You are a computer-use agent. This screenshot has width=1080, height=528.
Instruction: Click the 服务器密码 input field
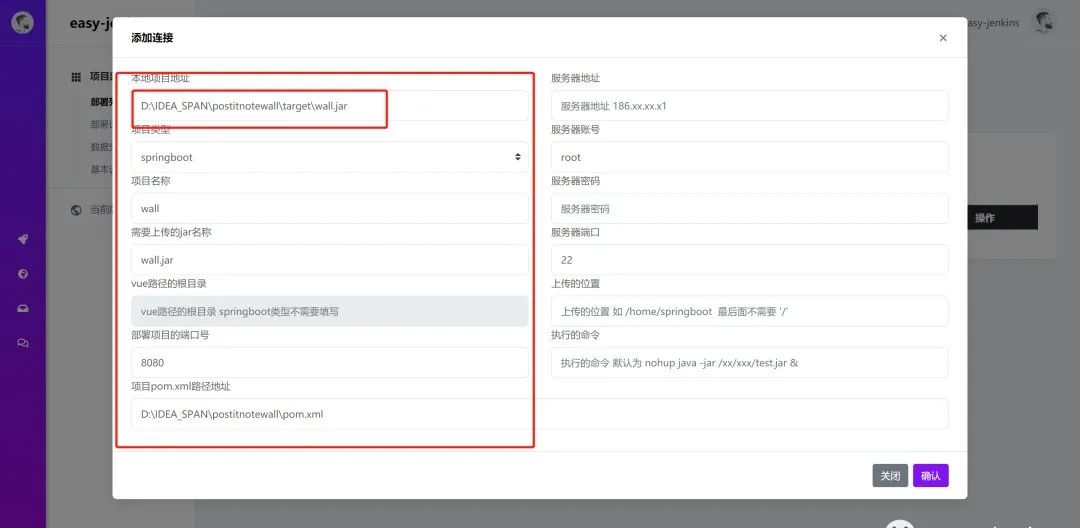[x=749, y=209]
